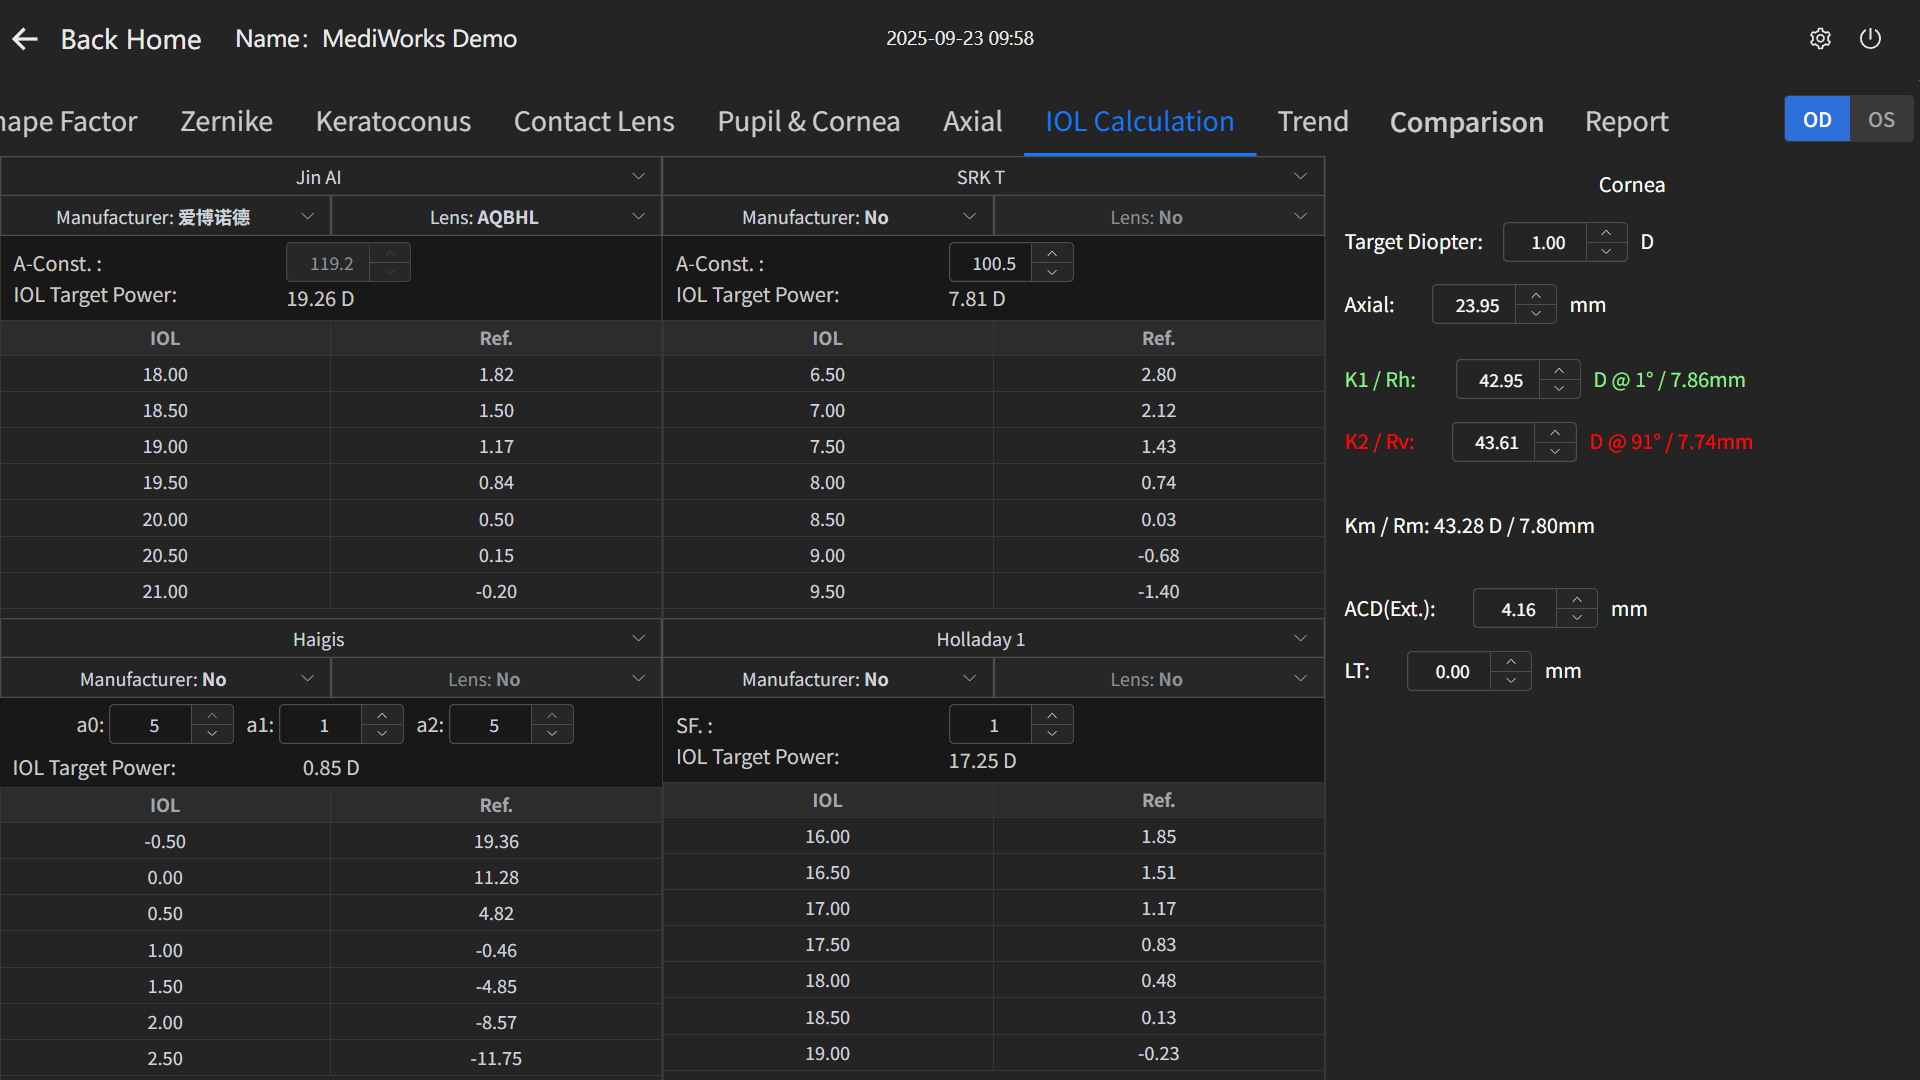The height and width of the screenshot is (1080, 1920).
Task: Switch to the OS eye
Action: point(1881,120)
